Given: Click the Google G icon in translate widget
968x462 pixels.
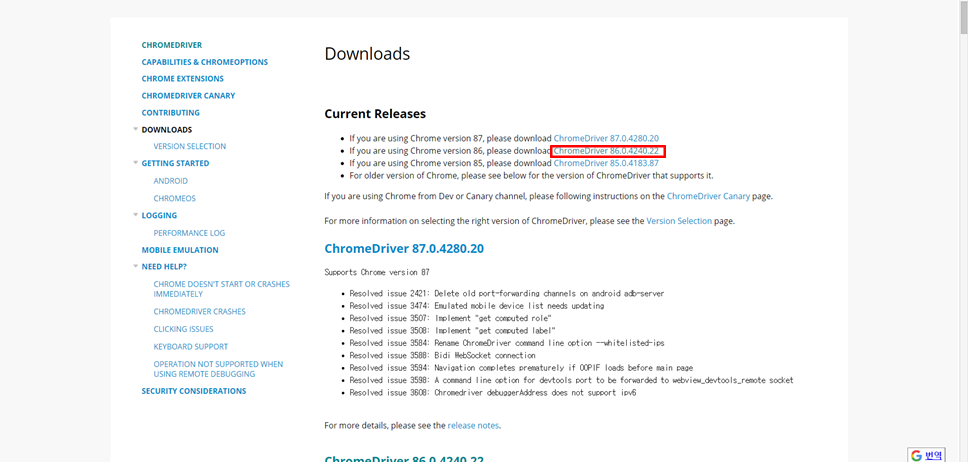Looking at the screenshot, I should pyautogui.click(x=917, y=456).
